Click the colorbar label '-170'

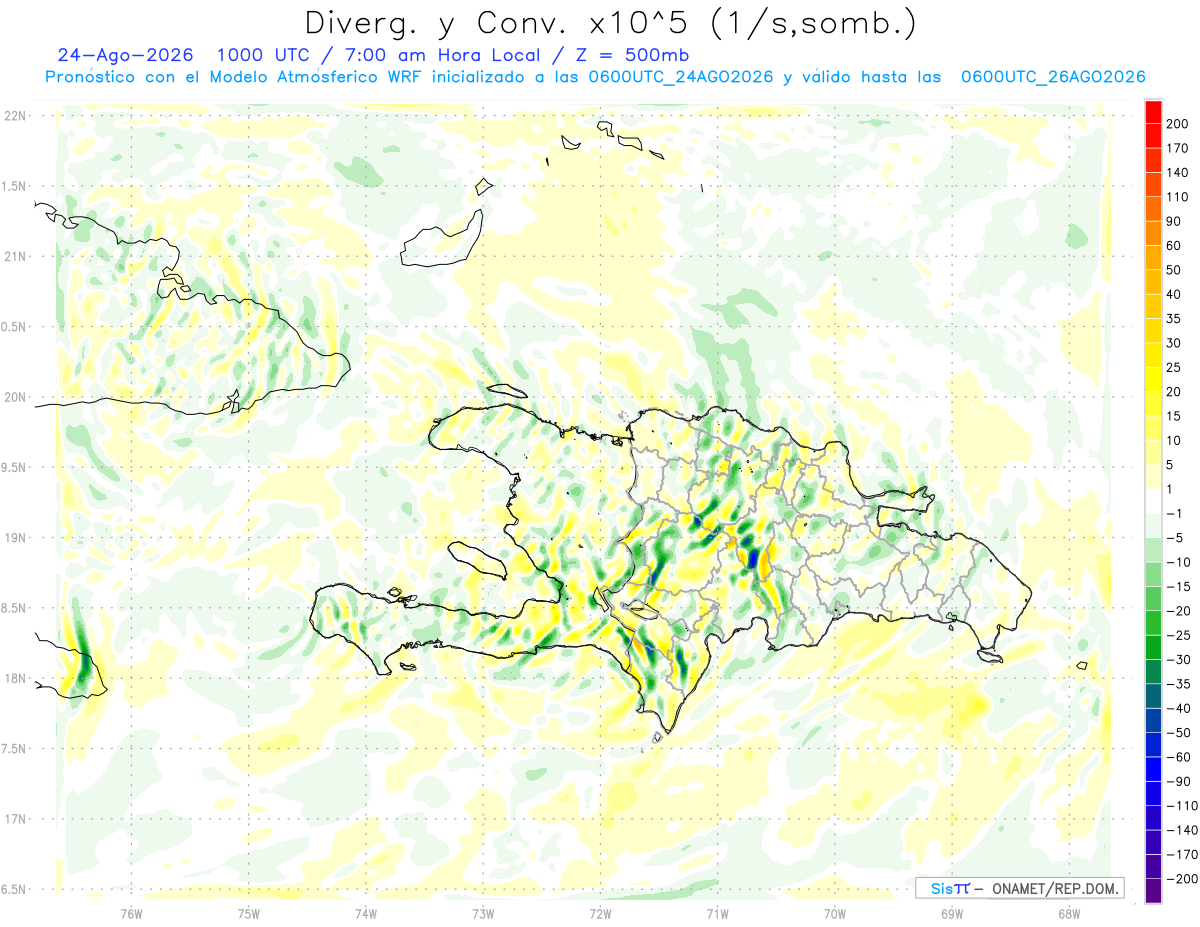(1184, 854)
